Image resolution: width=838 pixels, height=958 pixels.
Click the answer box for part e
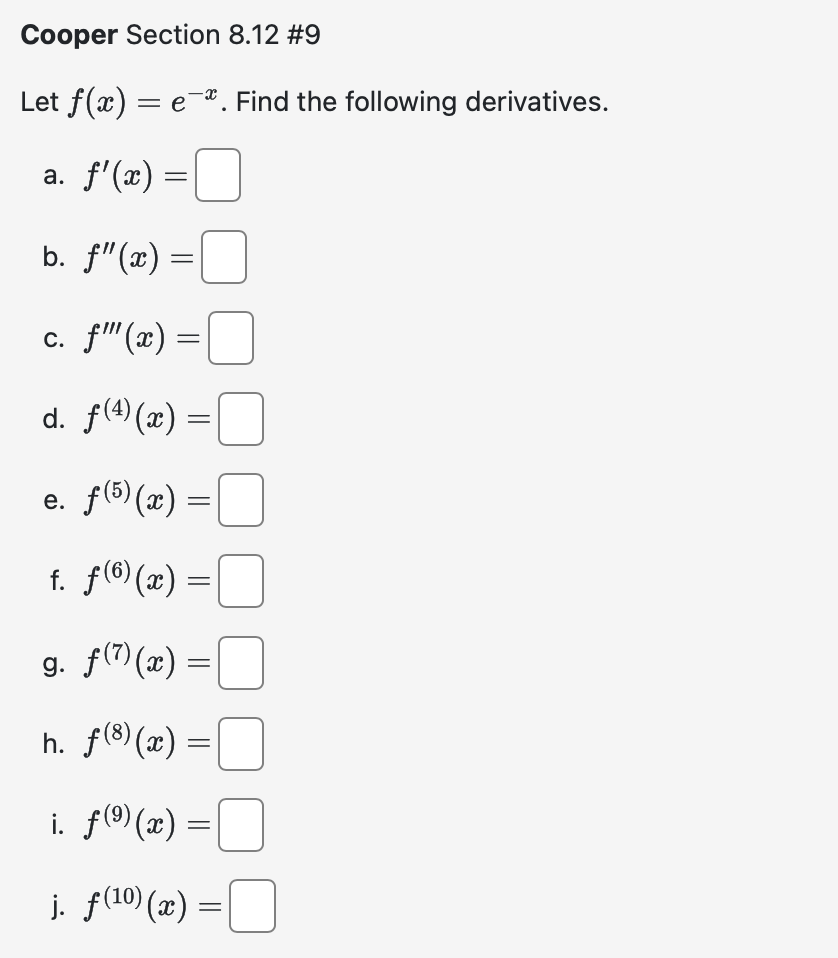point(241,500)
